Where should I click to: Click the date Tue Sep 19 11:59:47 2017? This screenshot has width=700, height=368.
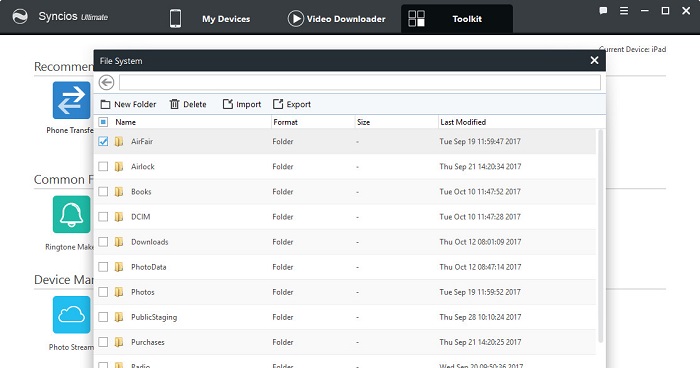(x=480, y=142)
